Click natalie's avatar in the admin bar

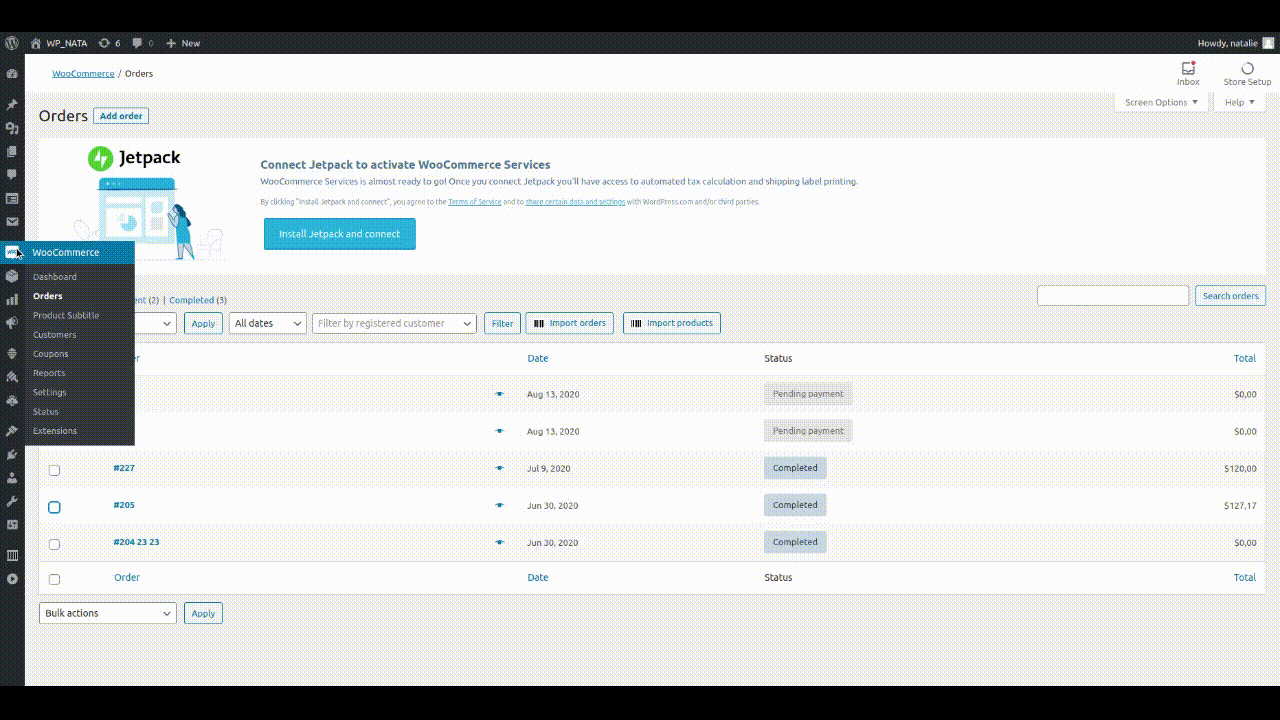coord(1268,43)
